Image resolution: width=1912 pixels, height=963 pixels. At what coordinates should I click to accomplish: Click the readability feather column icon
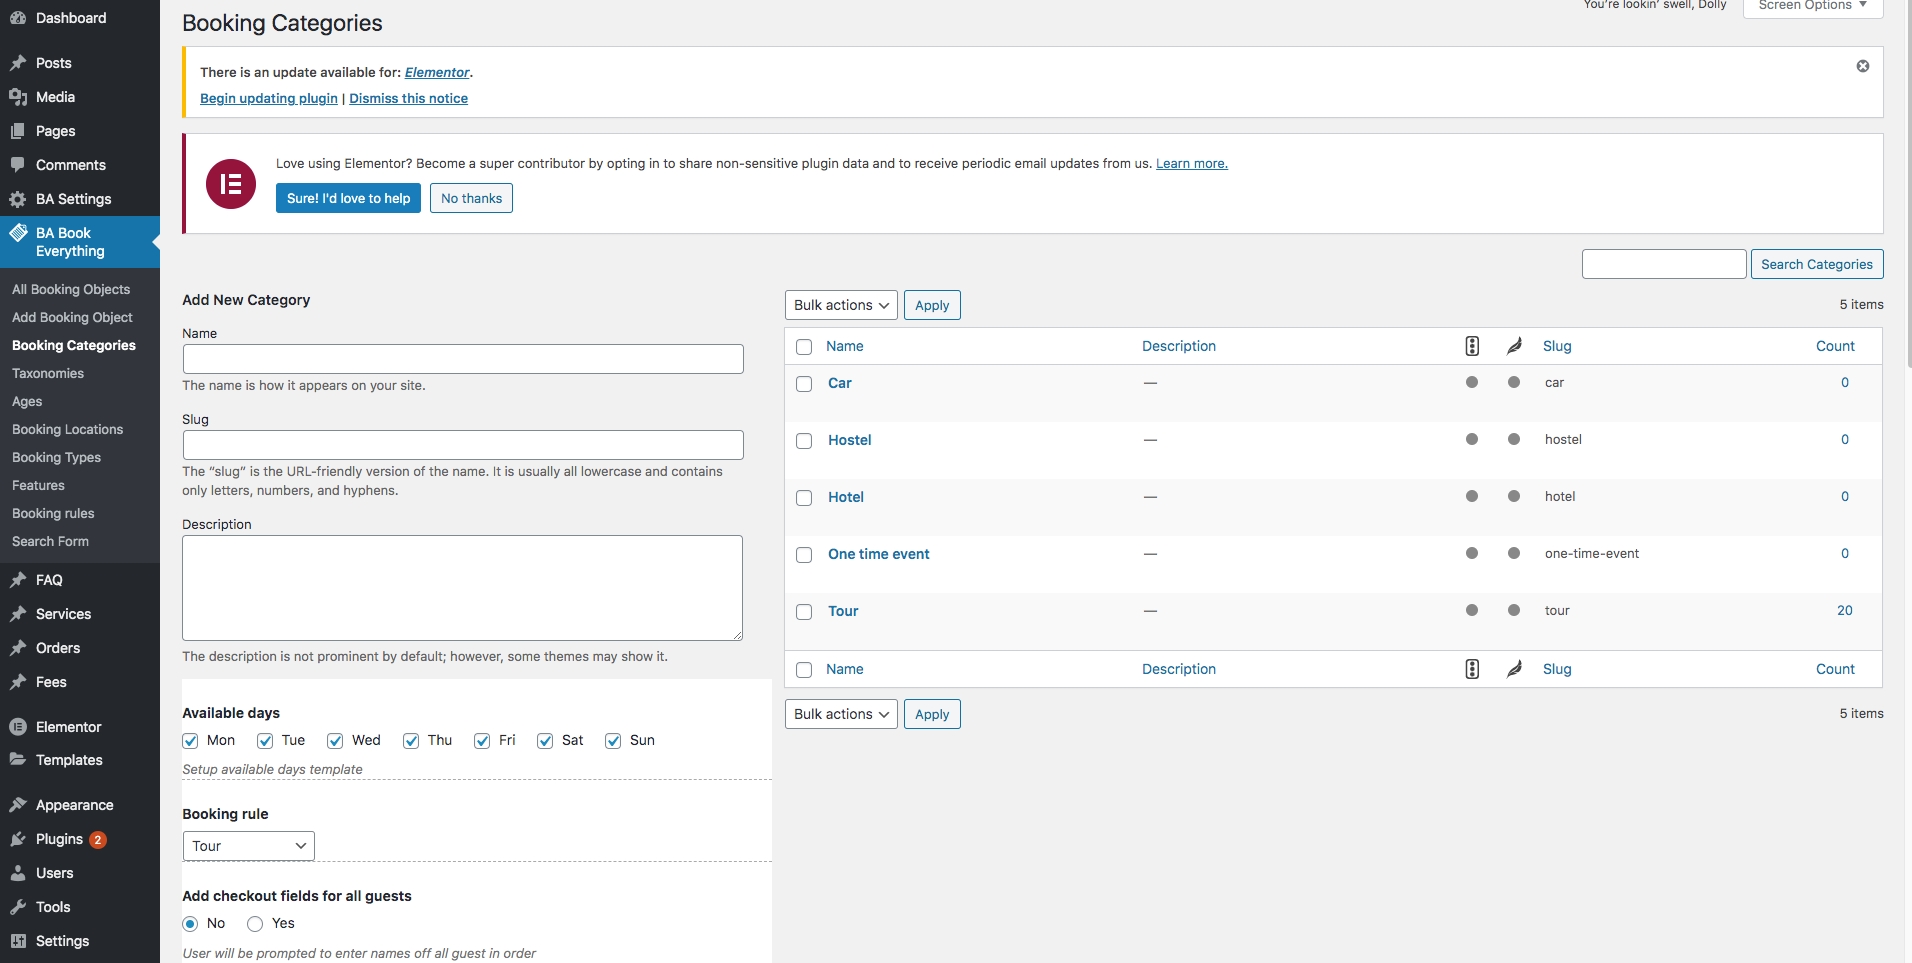(1514, 346)
